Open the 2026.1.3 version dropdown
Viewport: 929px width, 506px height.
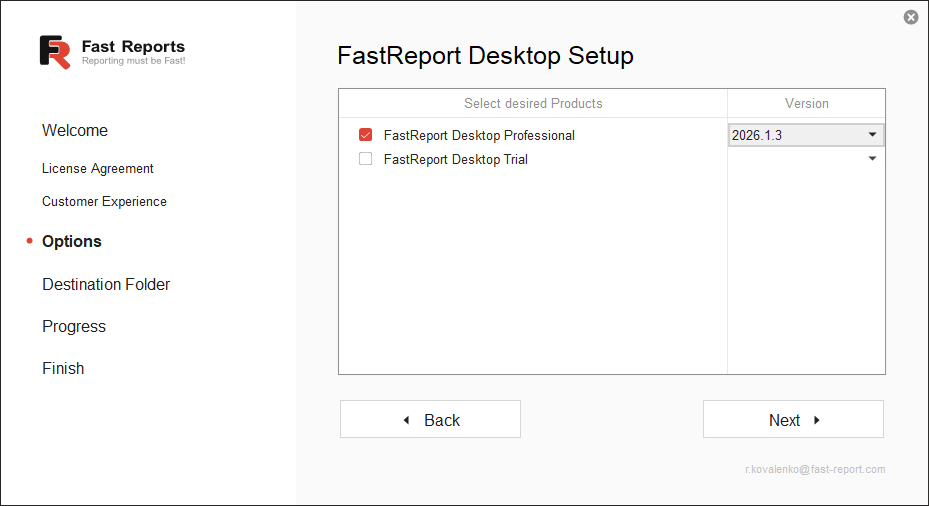click(872, 135)
